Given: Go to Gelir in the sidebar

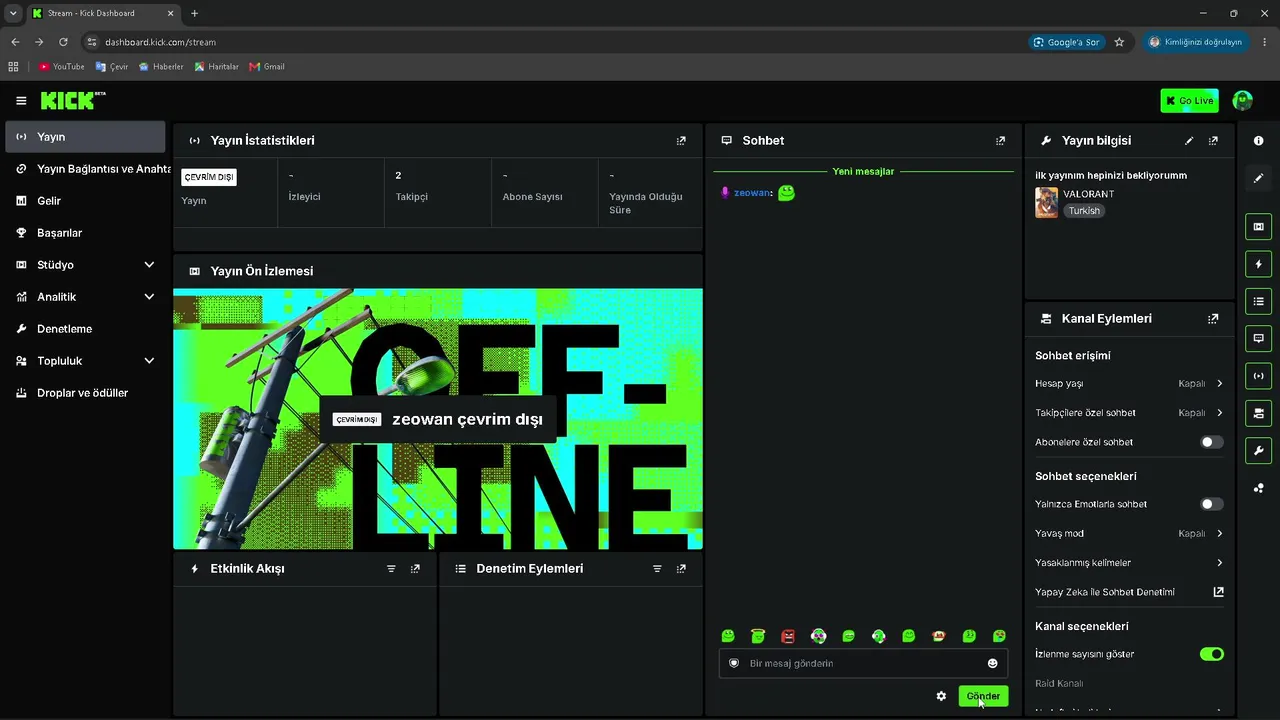Looking at the screenshot, I should (85, 201).
